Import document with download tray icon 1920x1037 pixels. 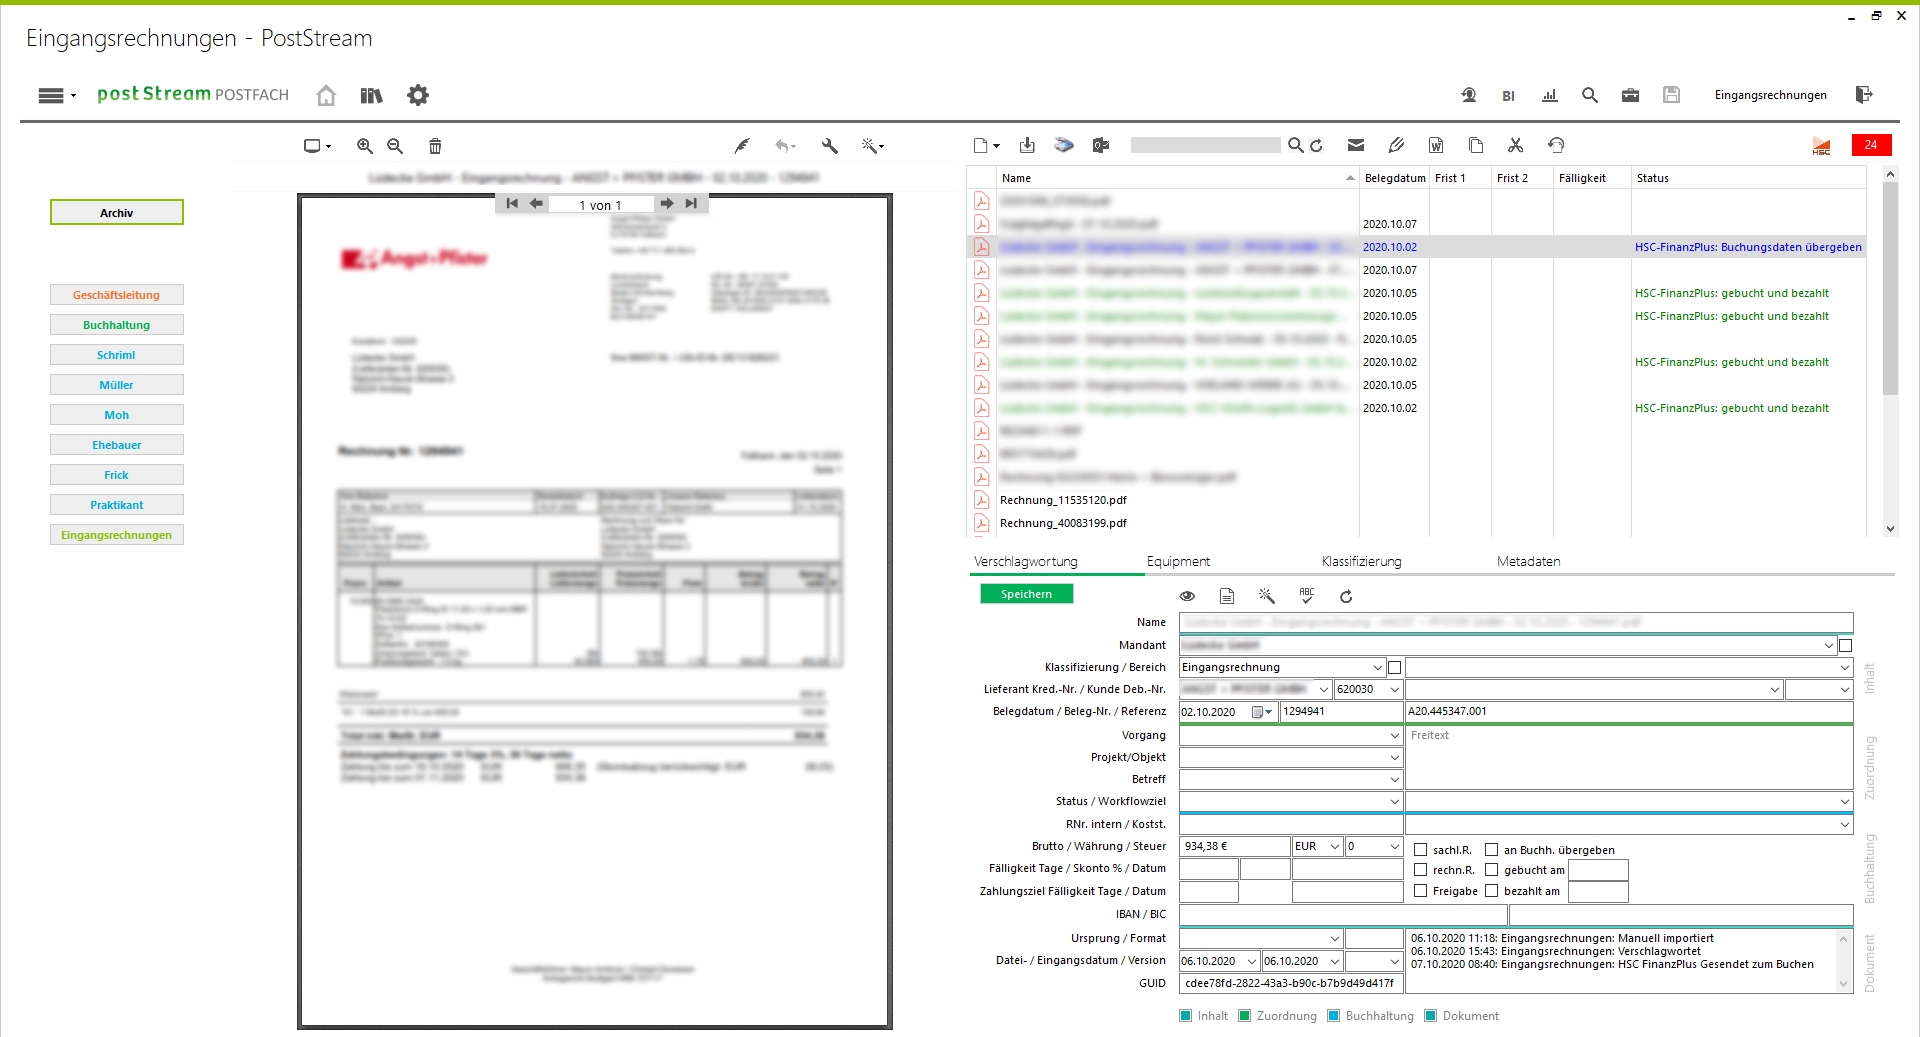[1027, 146]
